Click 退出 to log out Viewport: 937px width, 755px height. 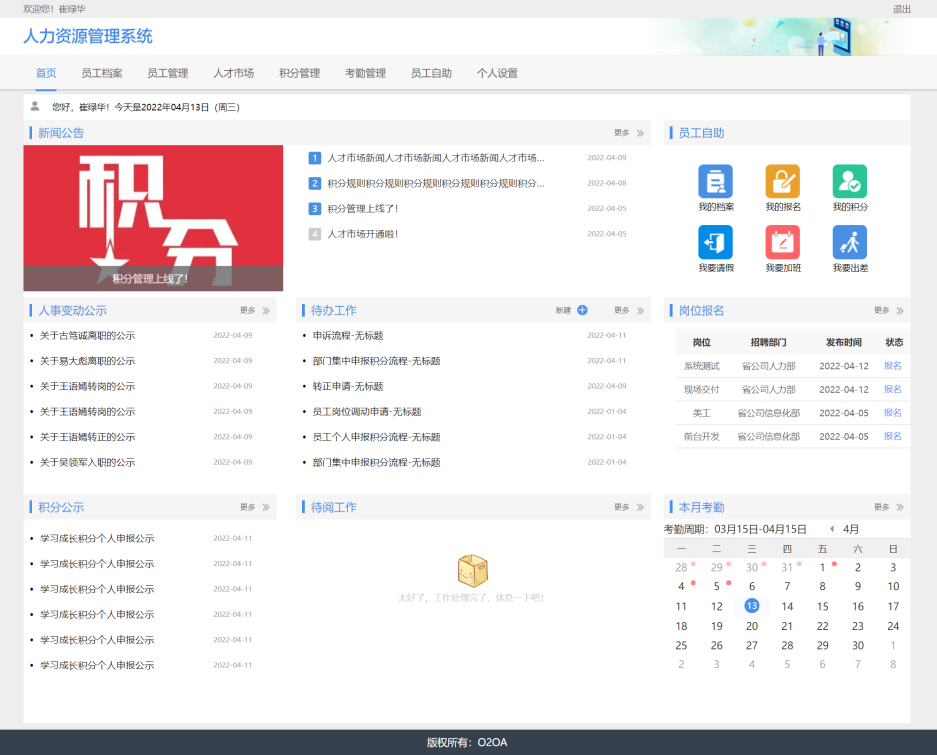point(901,9)
